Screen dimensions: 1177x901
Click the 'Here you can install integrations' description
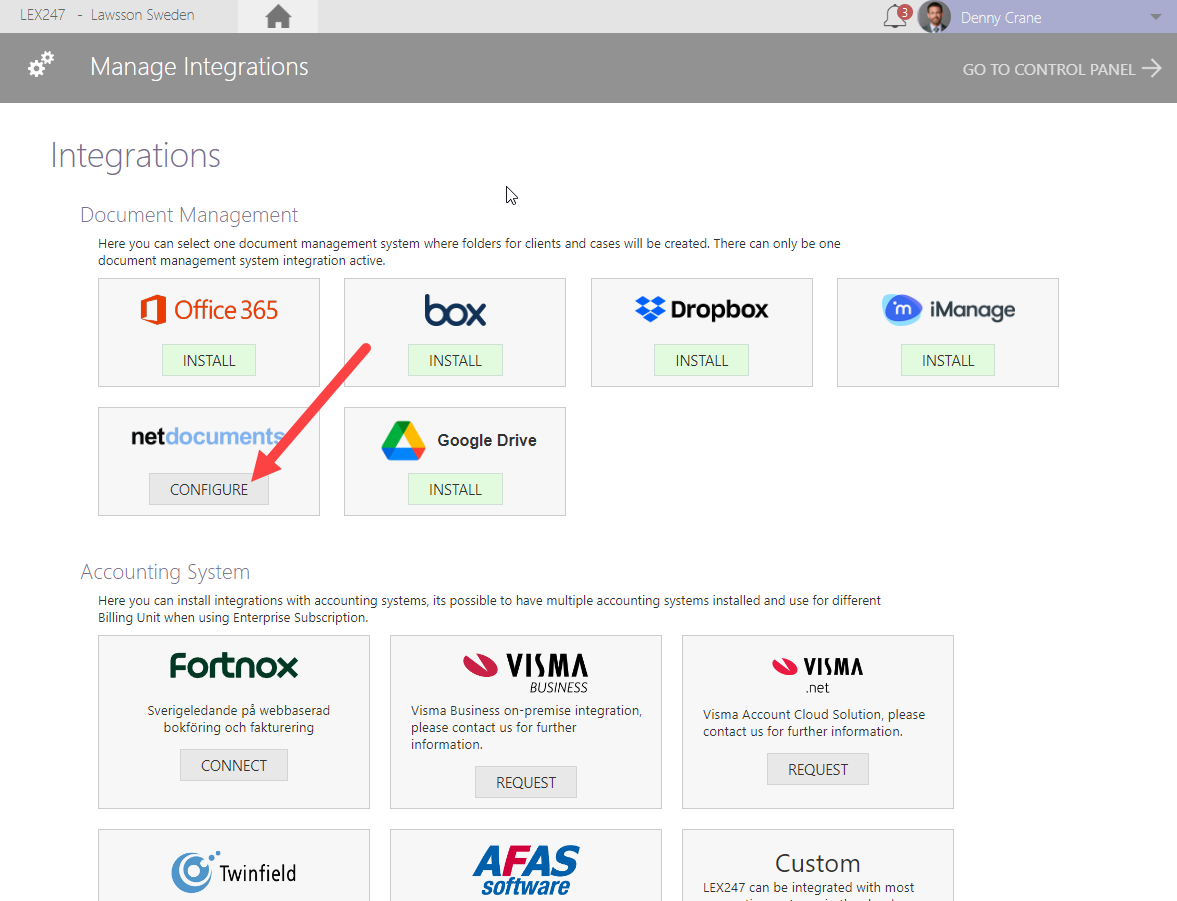coord(489,609)
